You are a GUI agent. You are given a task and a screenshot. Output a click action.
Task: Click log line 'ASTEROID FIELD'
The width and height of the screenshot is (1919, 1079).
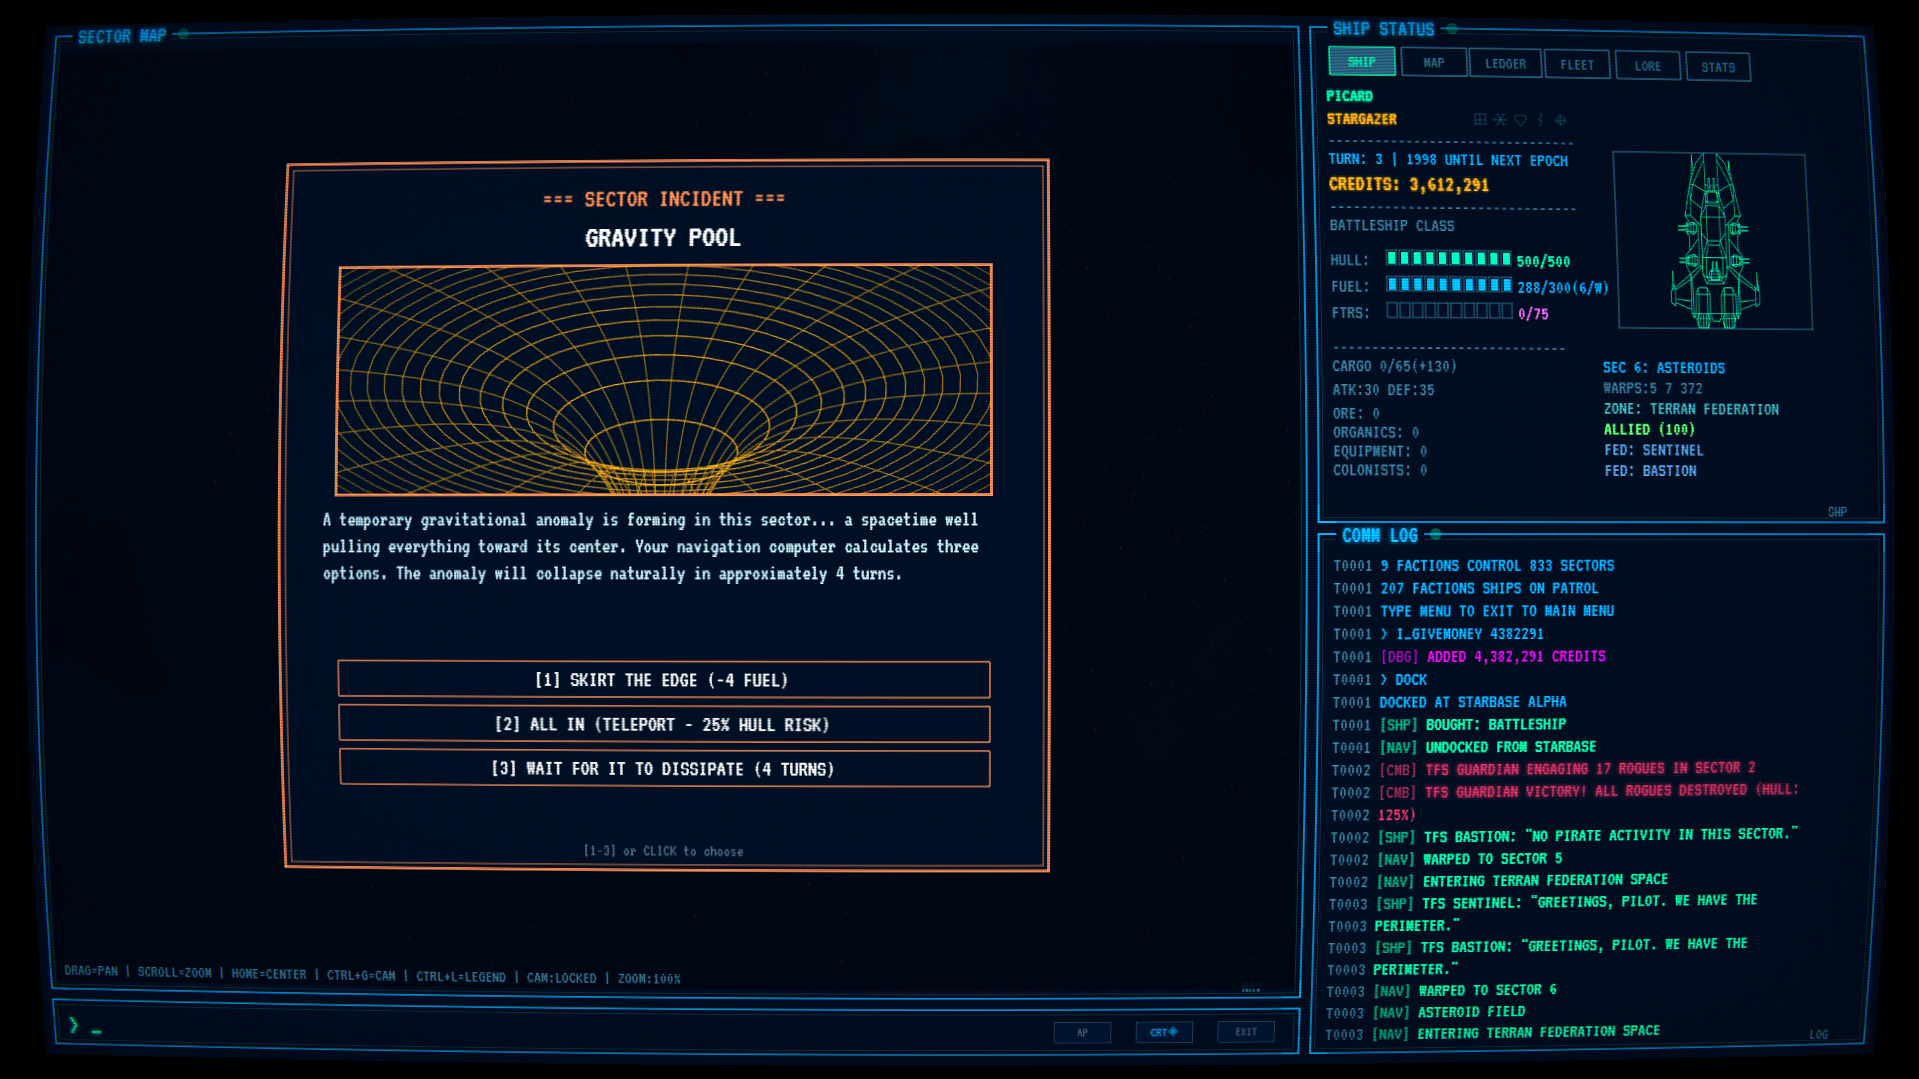tap(1471, 1012)
